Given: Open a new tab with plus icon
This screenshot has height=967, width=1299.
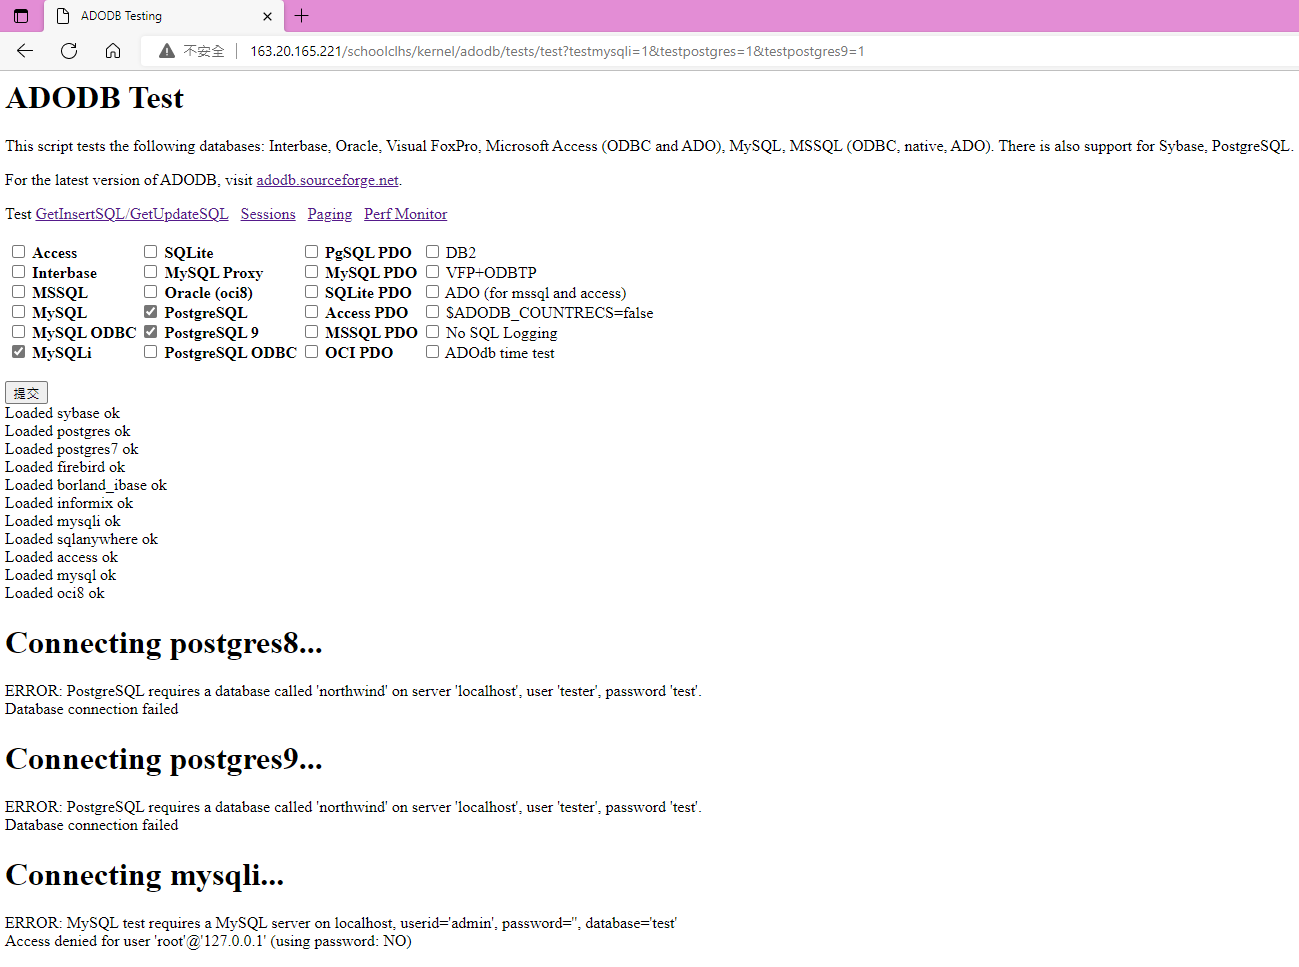Looking at the screenshot, I should (x=302, y=16).
